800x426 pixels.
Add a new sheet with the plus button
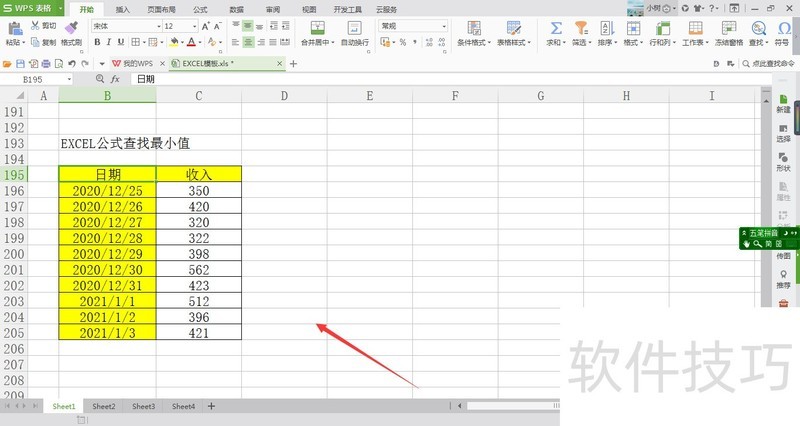tap(211, 406)
